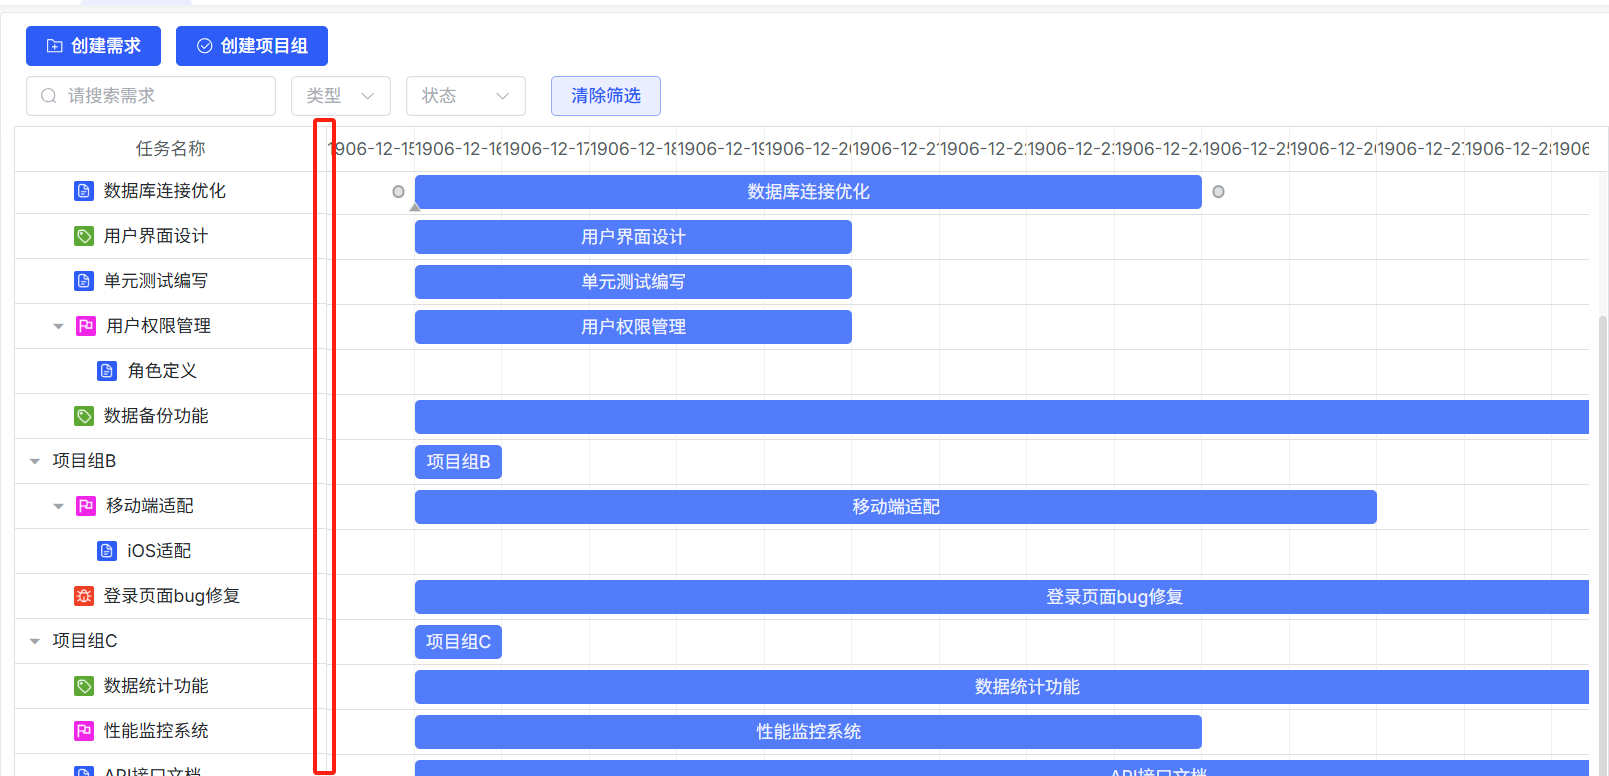Select the 项目组B row label
The width and height of the screenshot is (1609, 776).
[x=84, y=461]
